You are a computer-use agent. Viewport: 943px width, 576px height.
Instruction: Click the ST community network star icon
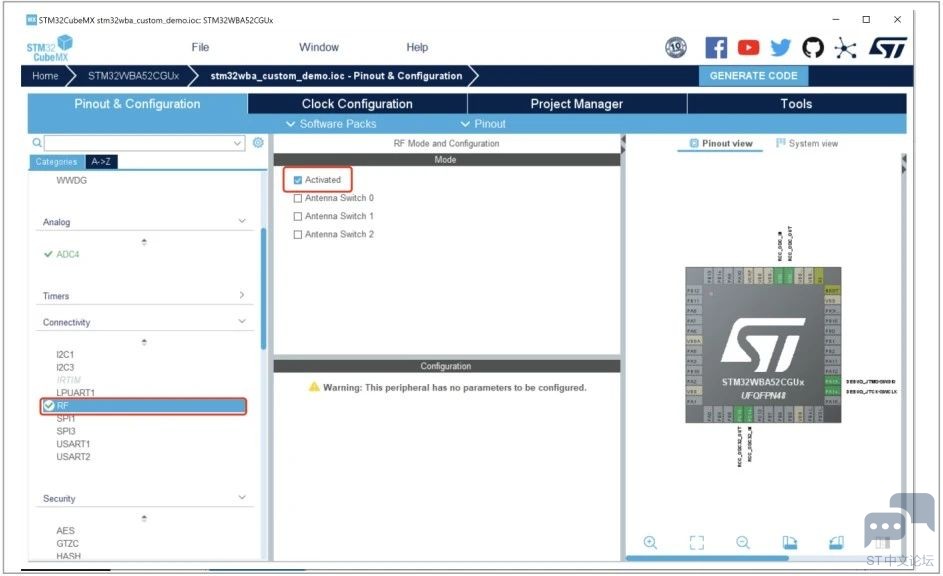coord(845,48)
